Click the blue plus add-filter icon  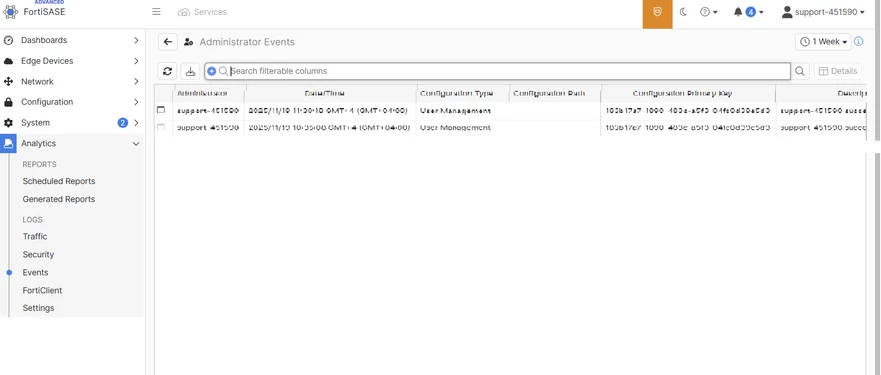point(211,71)
